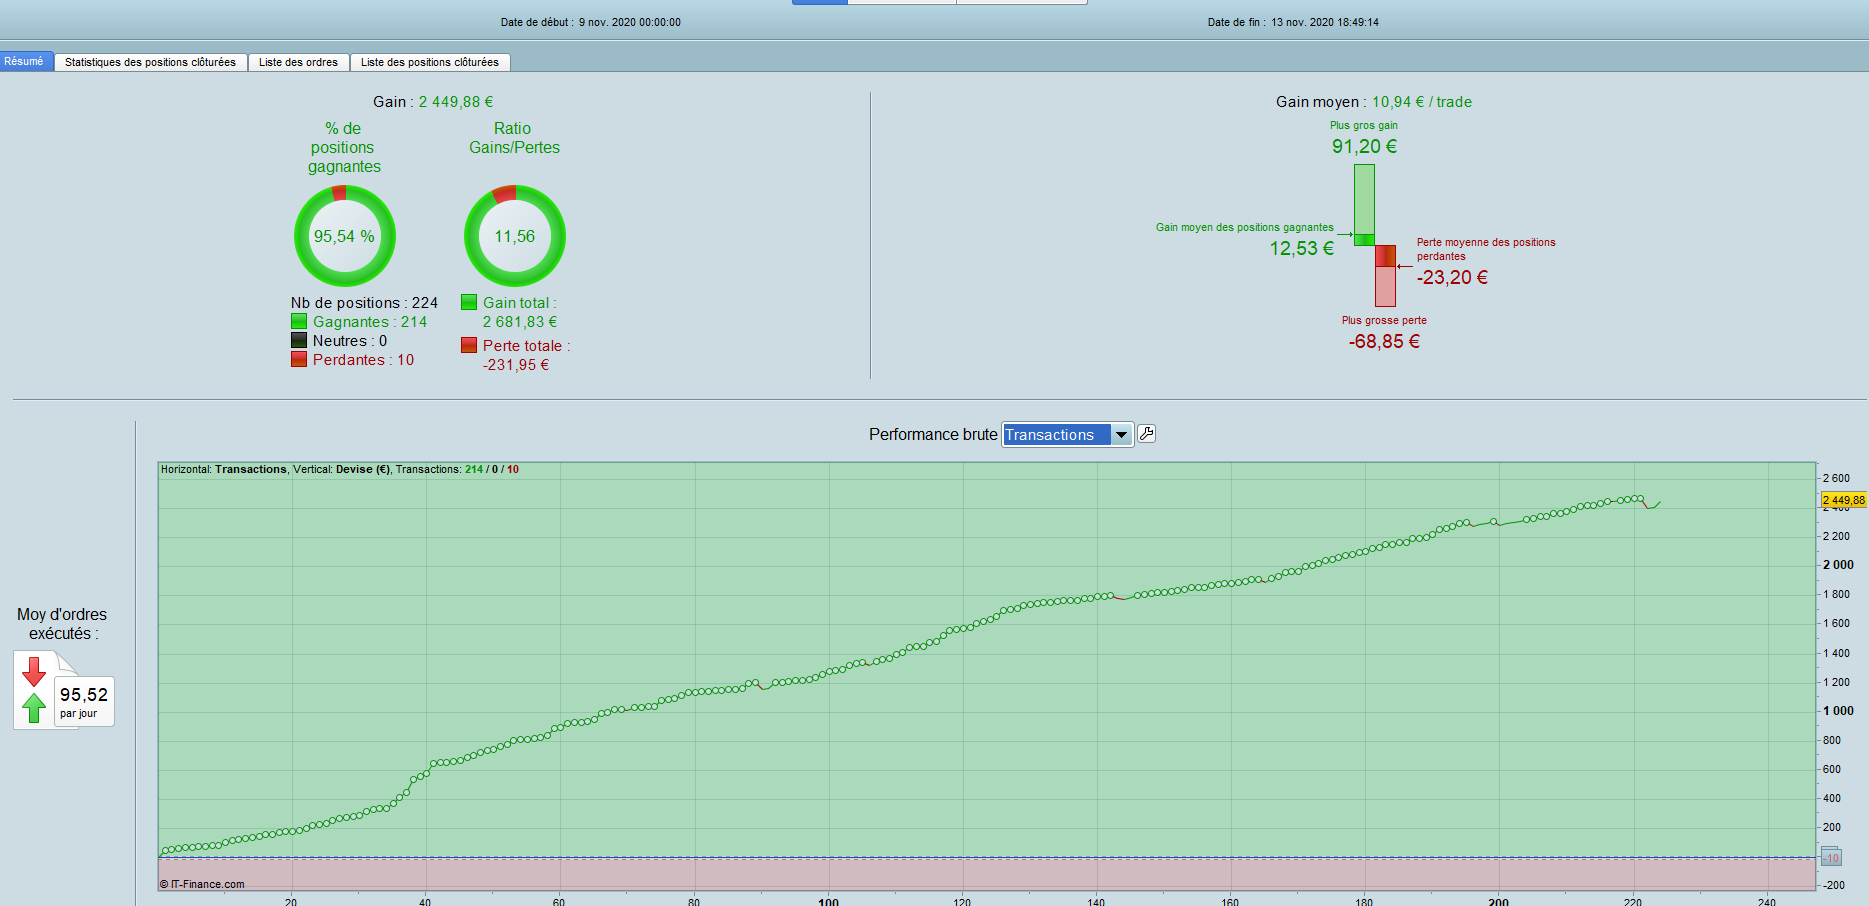Click the red Perte totale legend square
This screenshot has width=1869, height=906.
pyautogui.click(x=469, y=345)
